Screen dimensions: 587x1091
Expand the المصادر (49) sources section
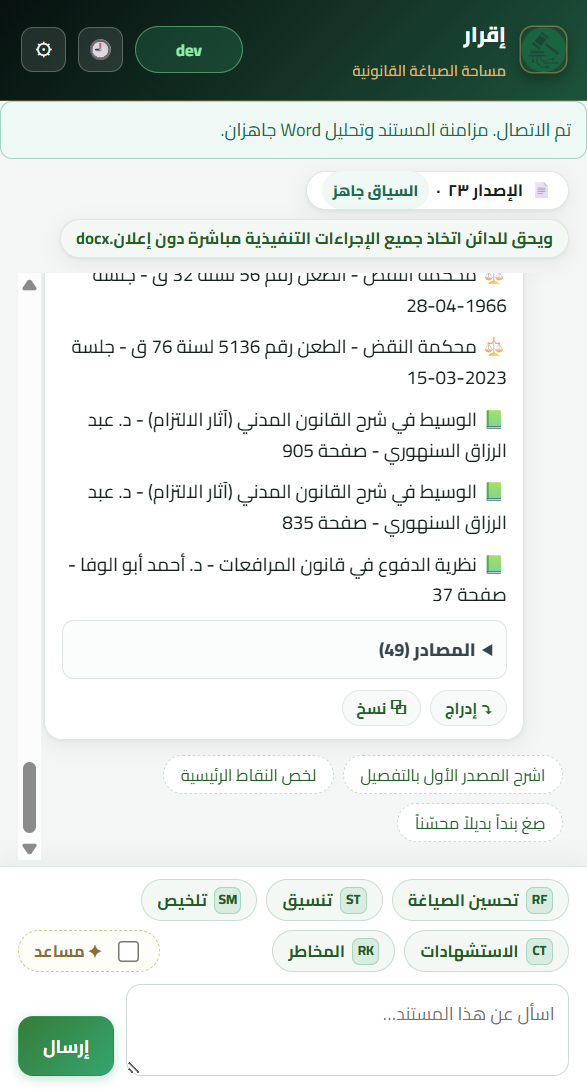pyautogui.click(x=284, y=649)
